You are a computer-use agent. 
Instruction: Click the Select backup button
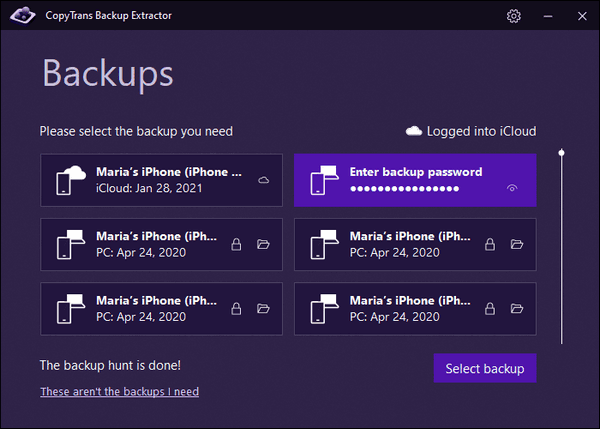485,368
